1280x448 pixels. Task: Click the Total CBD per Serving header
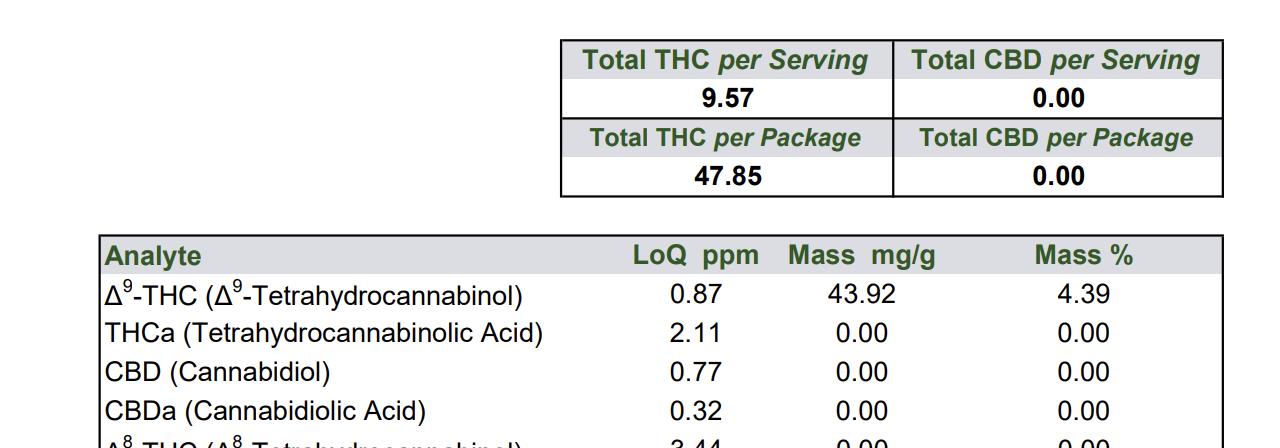1056,60
